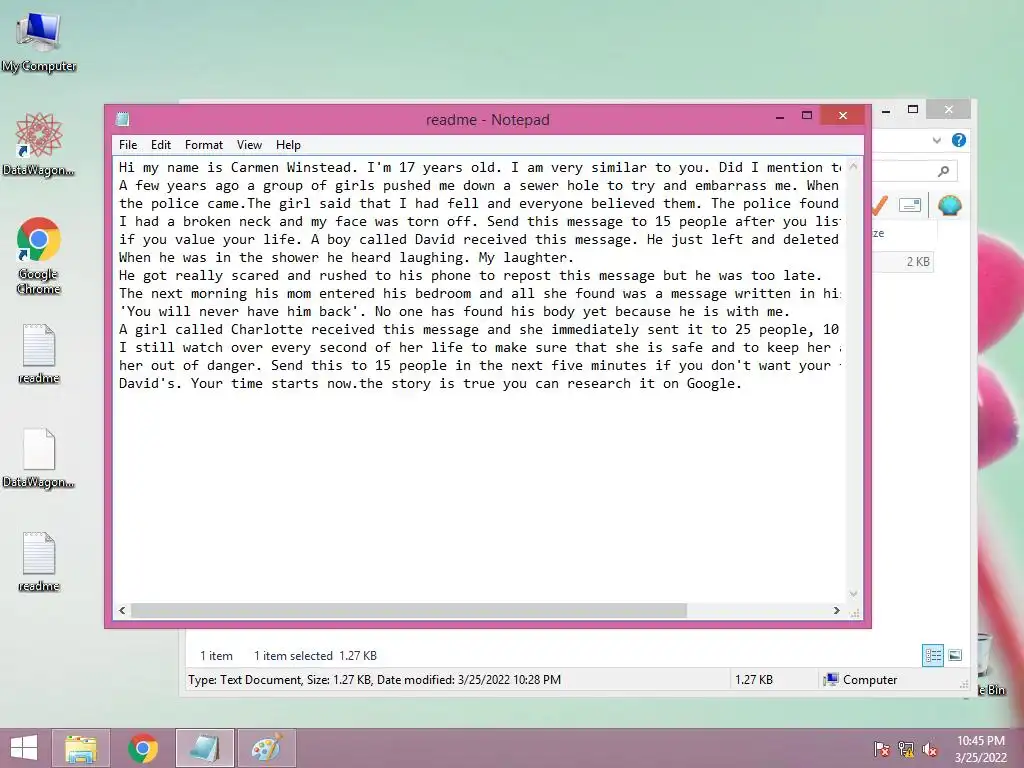Image resolution: width=1024 pixels, height=768 pixels.
Task: Click the orange checkmark ribbon icon in Explorer
Action: [880, 205]
